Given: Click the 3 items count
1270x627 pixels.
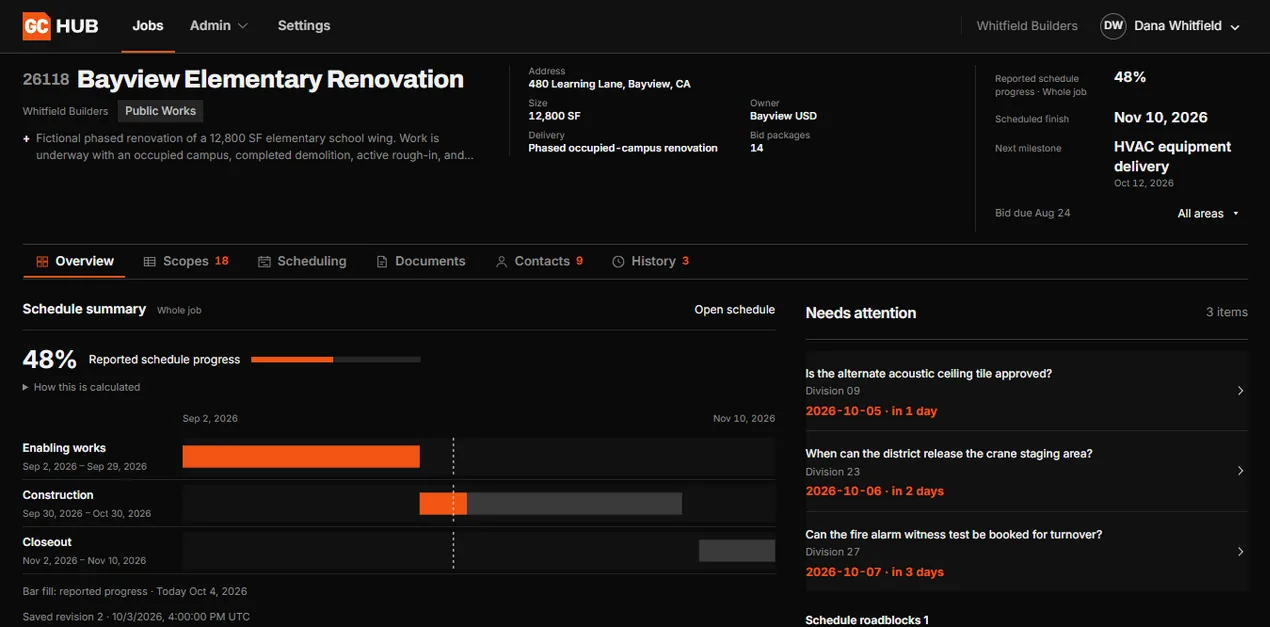Looking at the screenshot, I should point(1227,313).
